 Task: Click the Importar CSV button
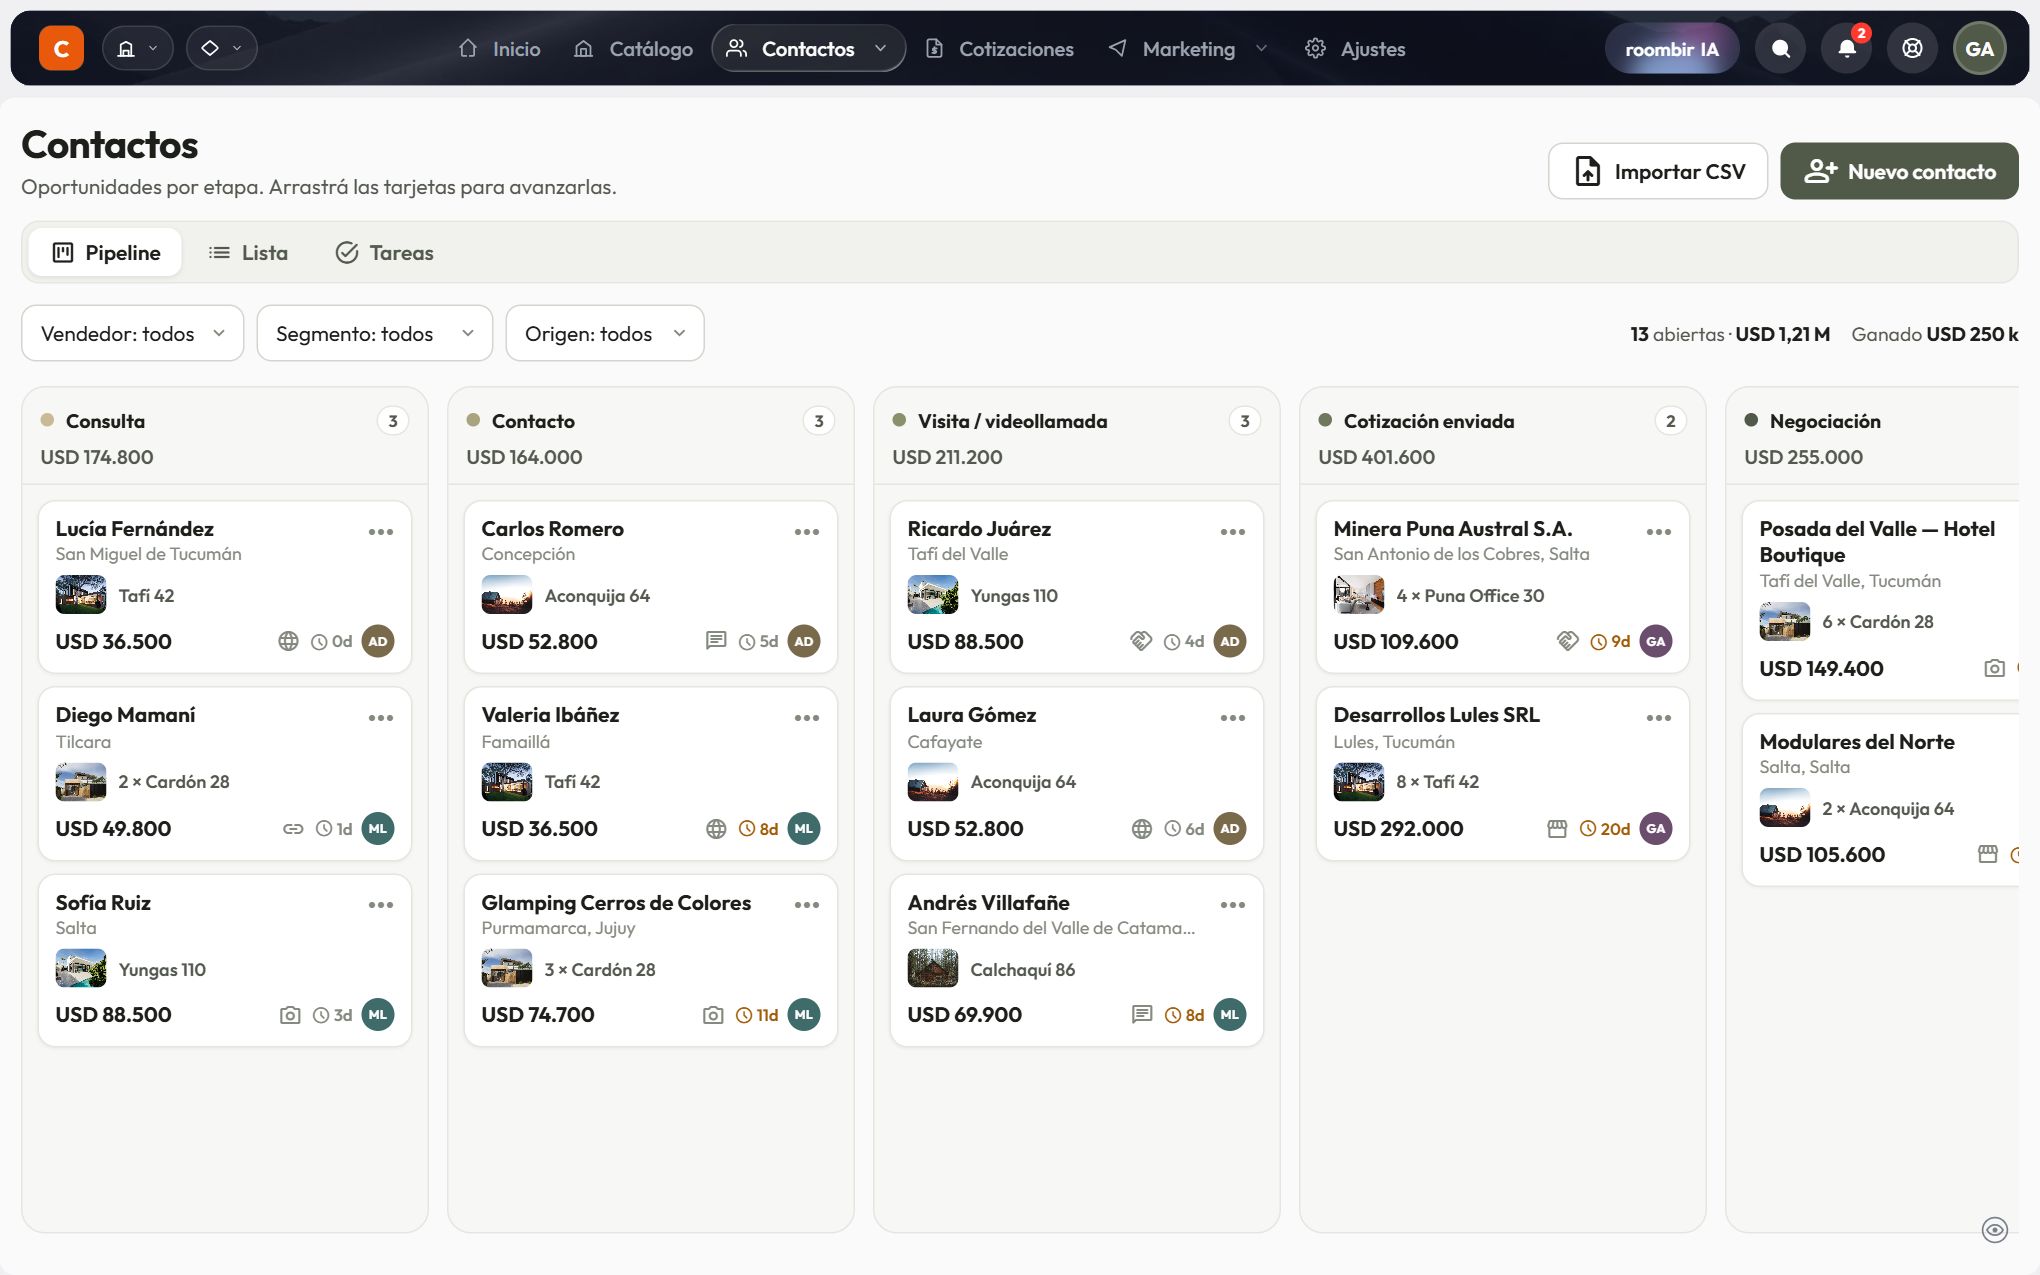pyautogui.click(x=1658, y=171)
